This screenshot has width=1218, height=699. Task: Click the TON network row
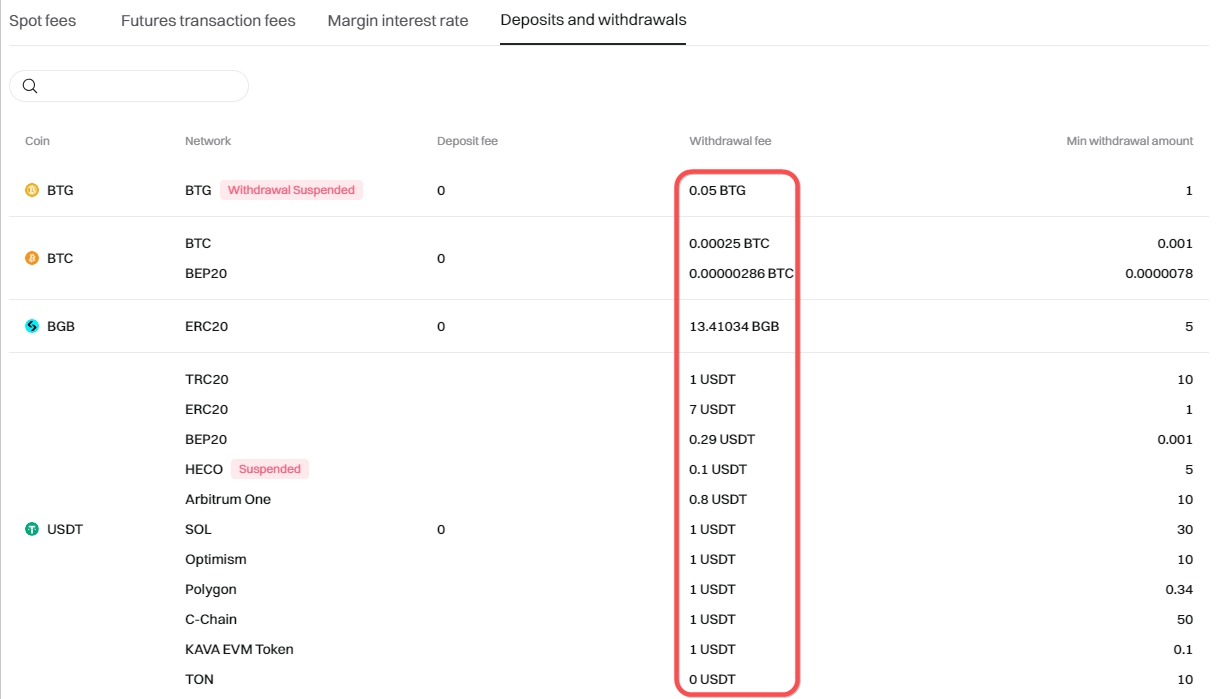[199, 679]
